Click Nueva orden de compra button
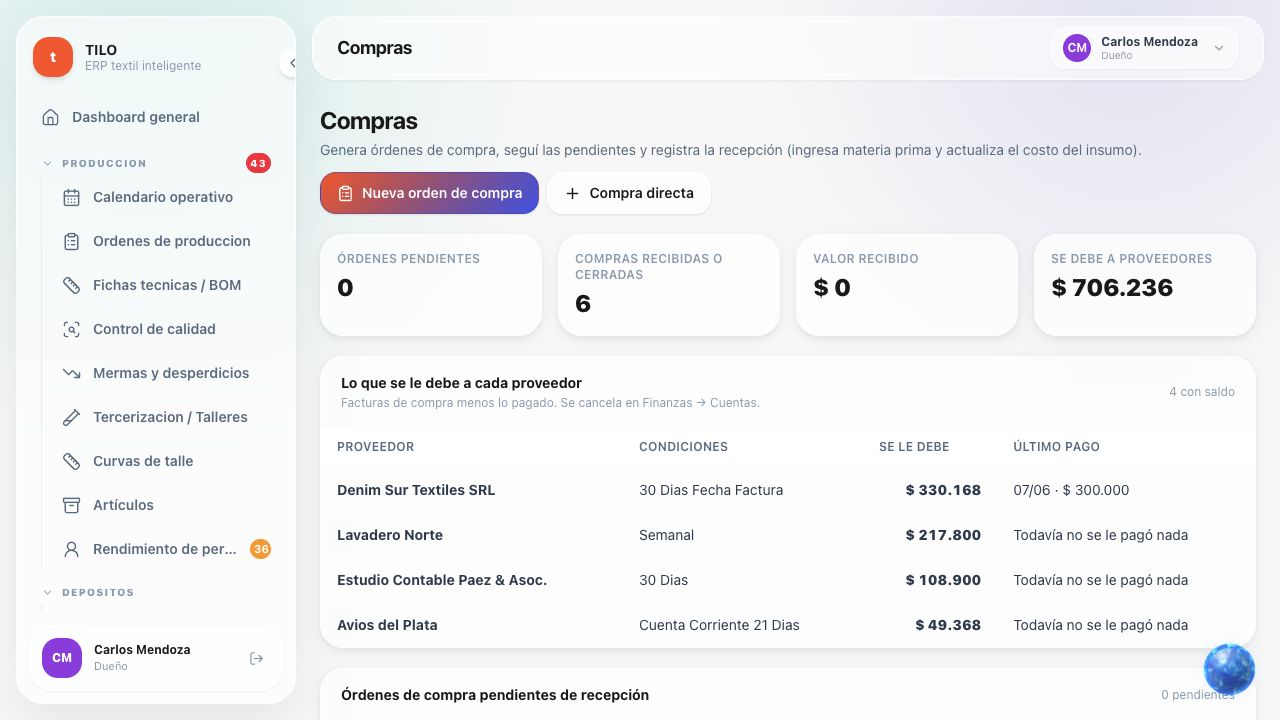 (x=429, y=193)
